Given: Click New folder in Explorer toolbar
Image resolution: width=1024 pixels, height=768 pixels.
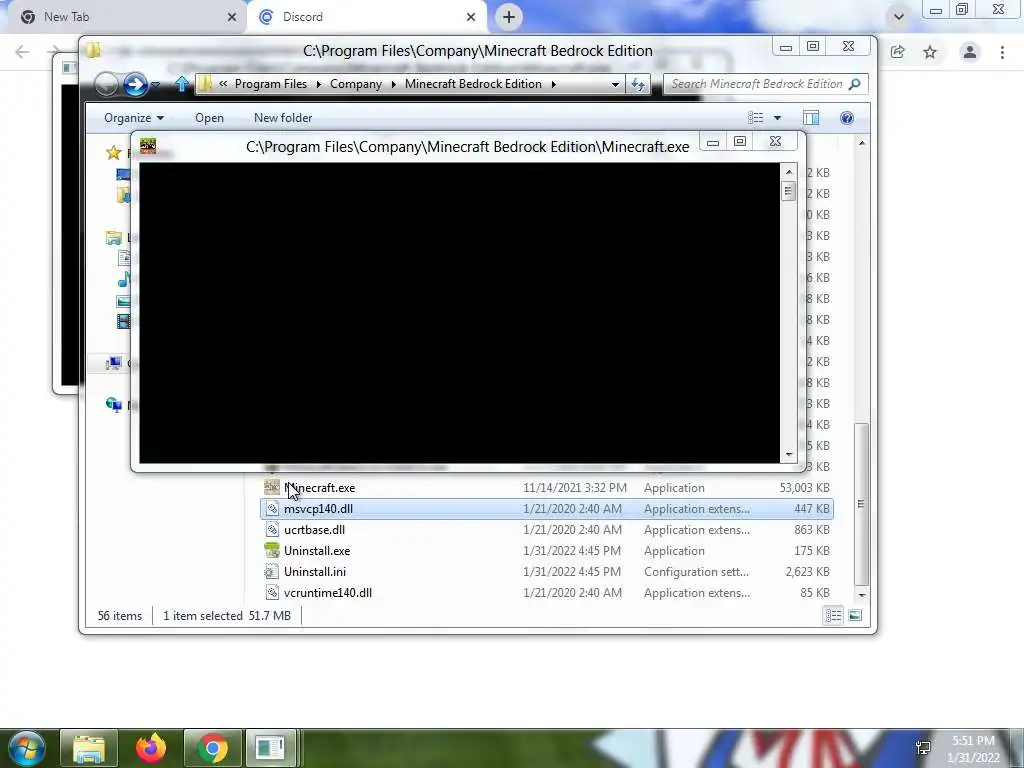Looking at the screenshot, I should coord(283,118).
